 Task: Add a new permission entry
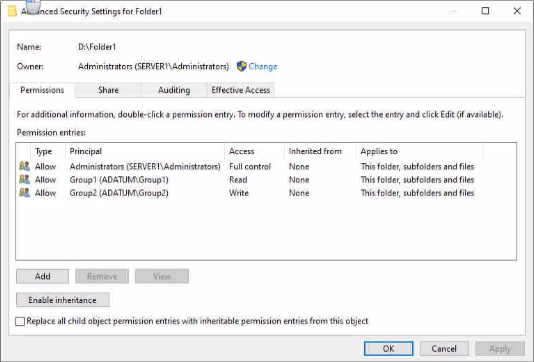(43, 276)
